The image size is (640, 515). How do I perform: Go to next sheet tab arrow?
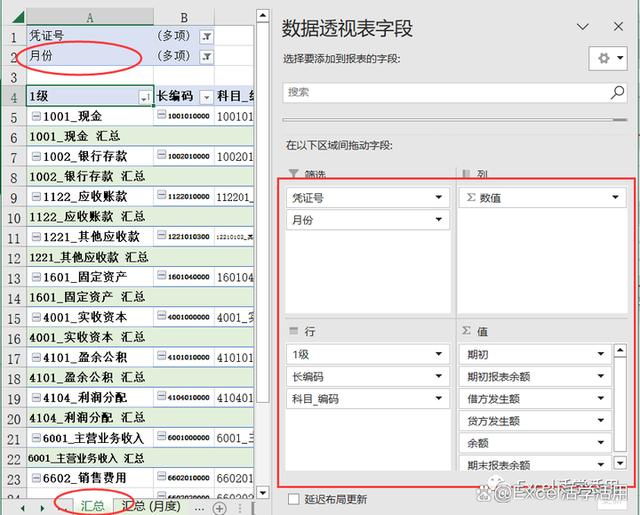pos(42,508)
